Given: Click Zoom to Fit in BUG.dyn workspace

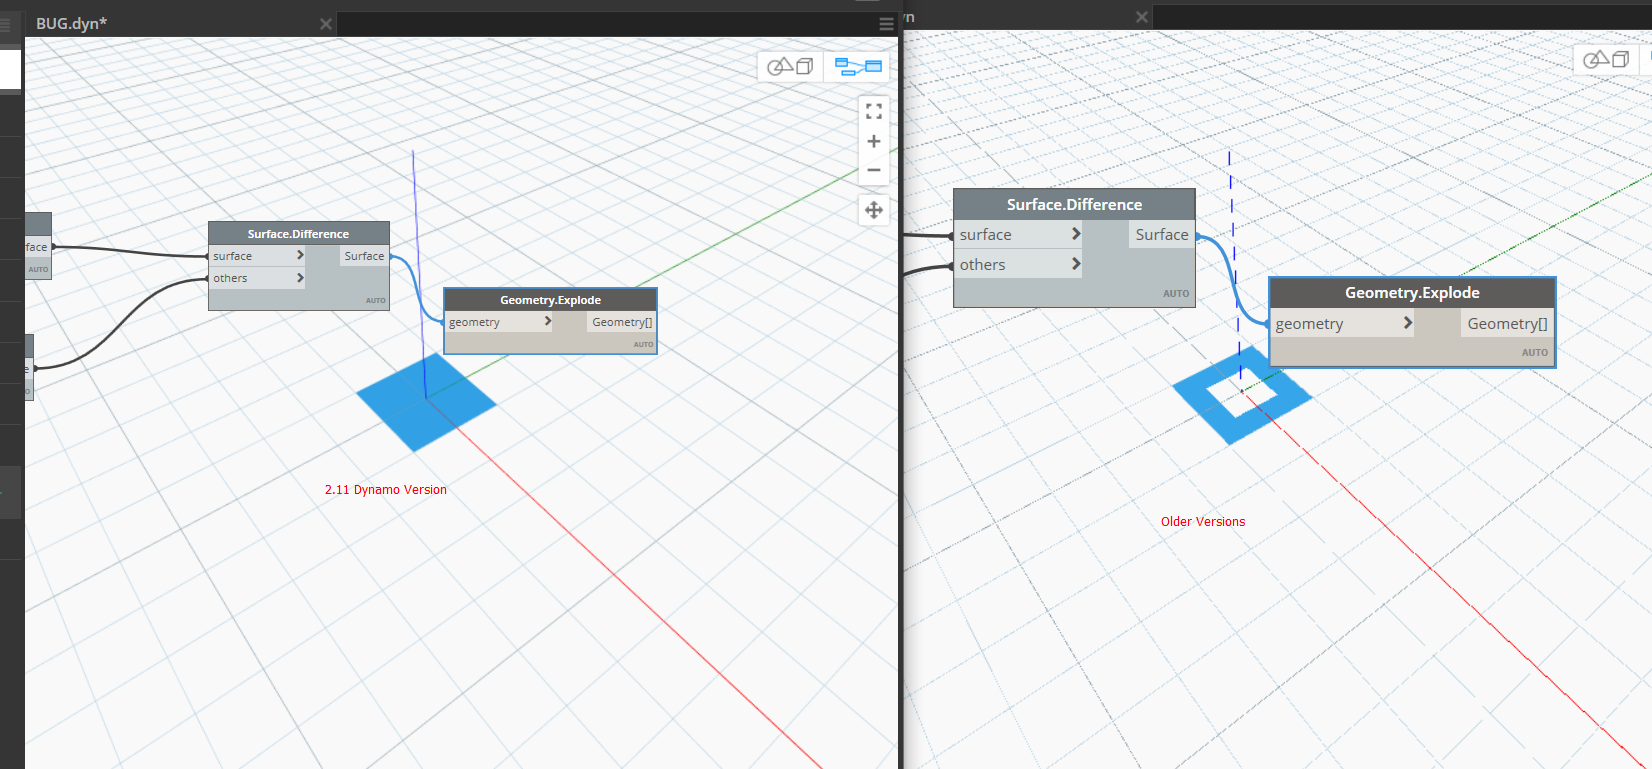Looking at the screenshot, I should (874, 111).
